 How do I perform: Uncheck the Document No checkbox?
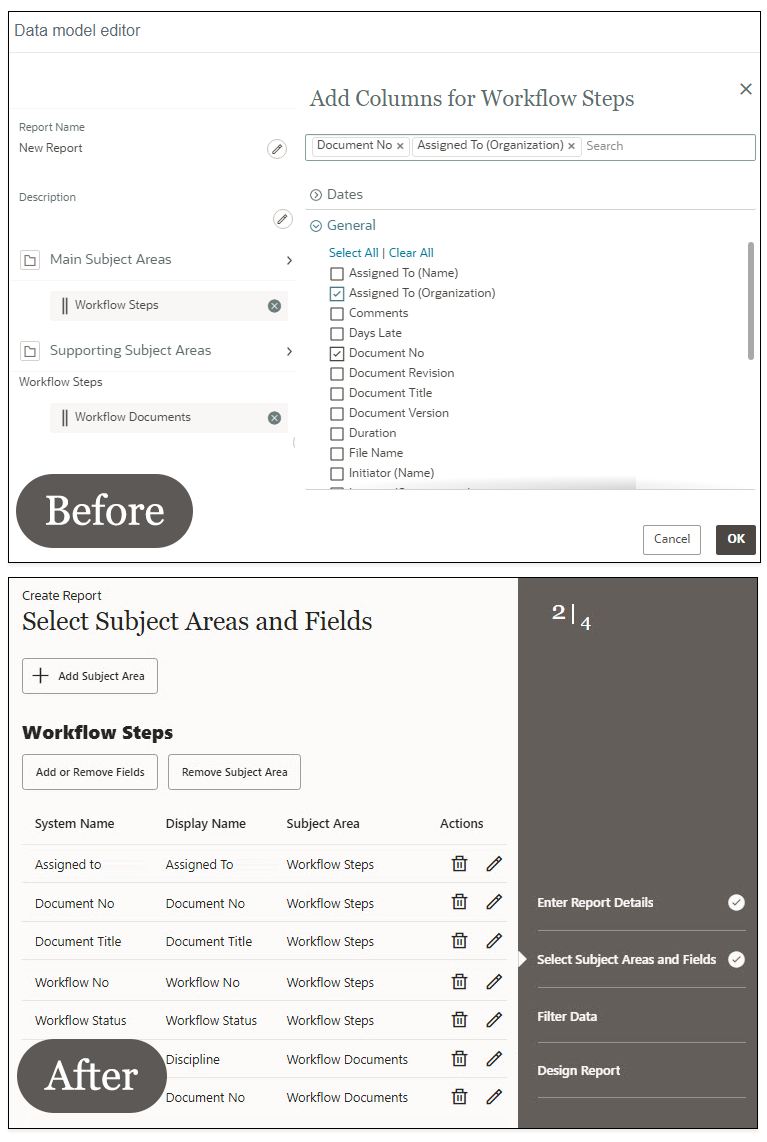click(337, 354)
